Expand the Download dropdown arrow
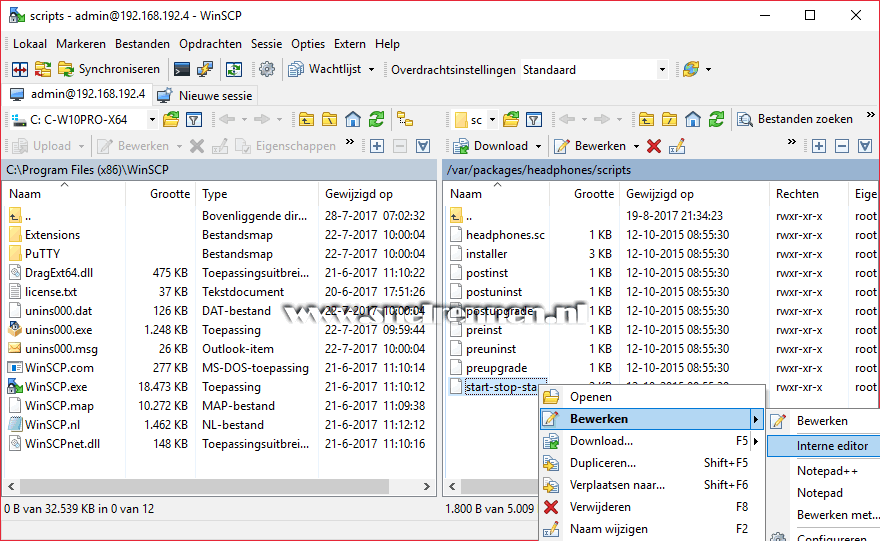The width and height of the screenshot is (880, 541). click(538, 146)
